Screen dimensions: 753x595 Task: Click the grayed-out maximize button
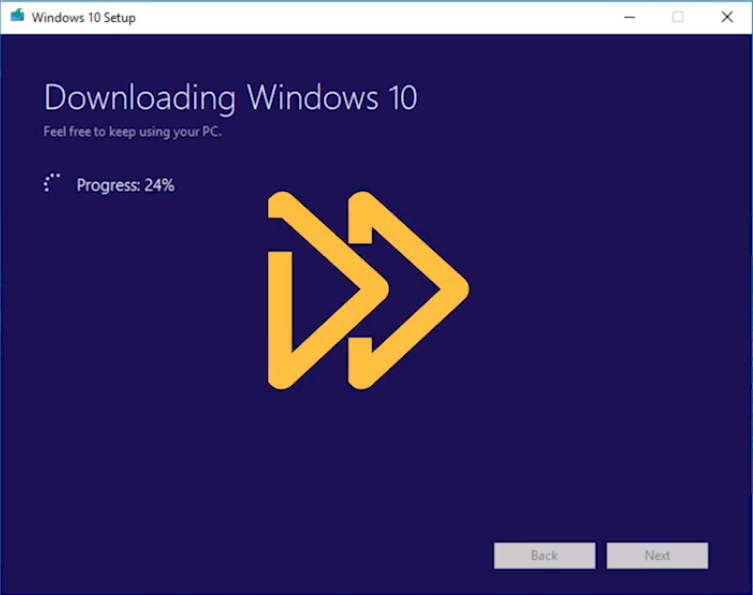[x=678, y=17]
